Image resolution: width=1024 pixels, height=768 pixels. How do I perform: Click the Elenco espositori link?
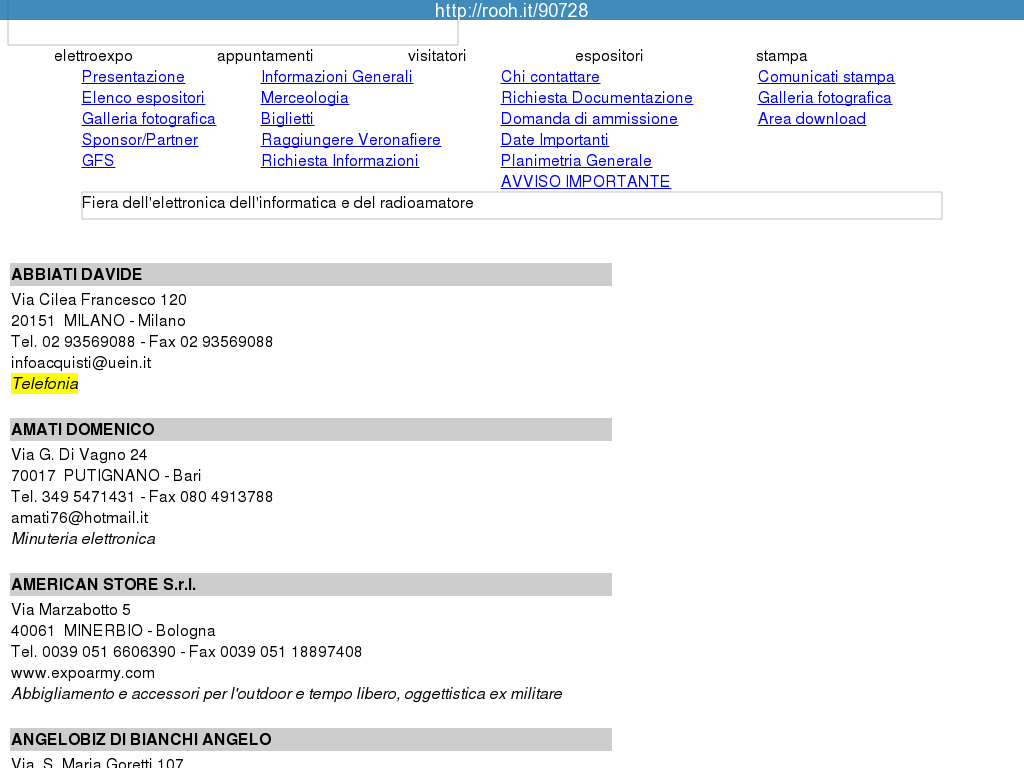pyautogui.click(x=143, y=98)
